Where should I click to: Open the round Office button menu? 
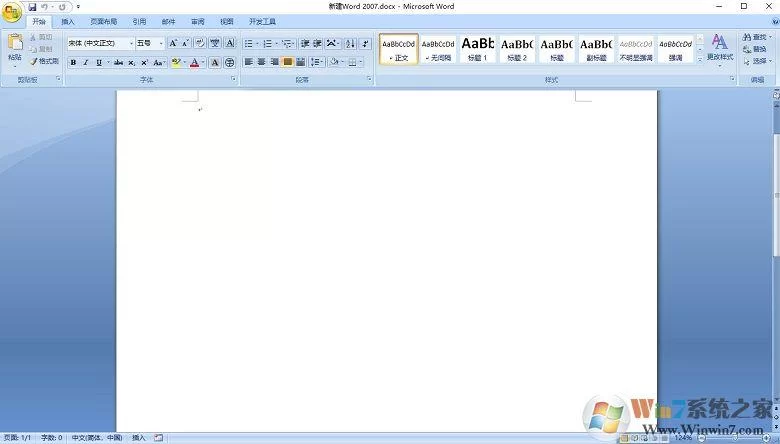pyautogui.click(x=11, y=12)
